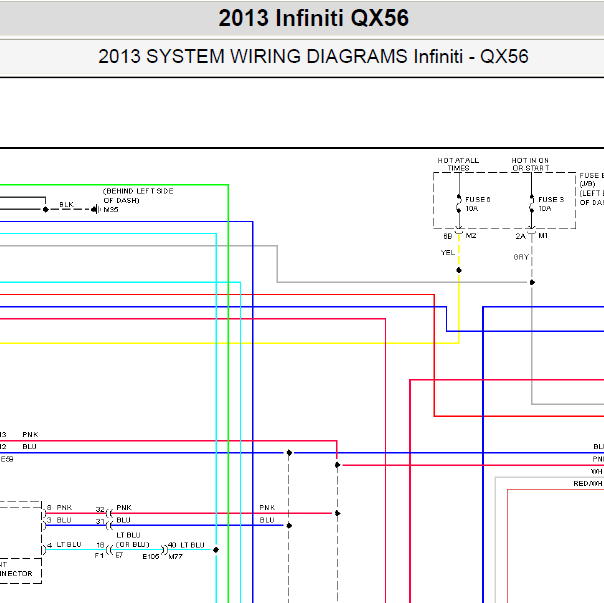Select the "M2" connector label
Image resolution: width=604 pixels, height=603 pixels.
coord(471,235)
